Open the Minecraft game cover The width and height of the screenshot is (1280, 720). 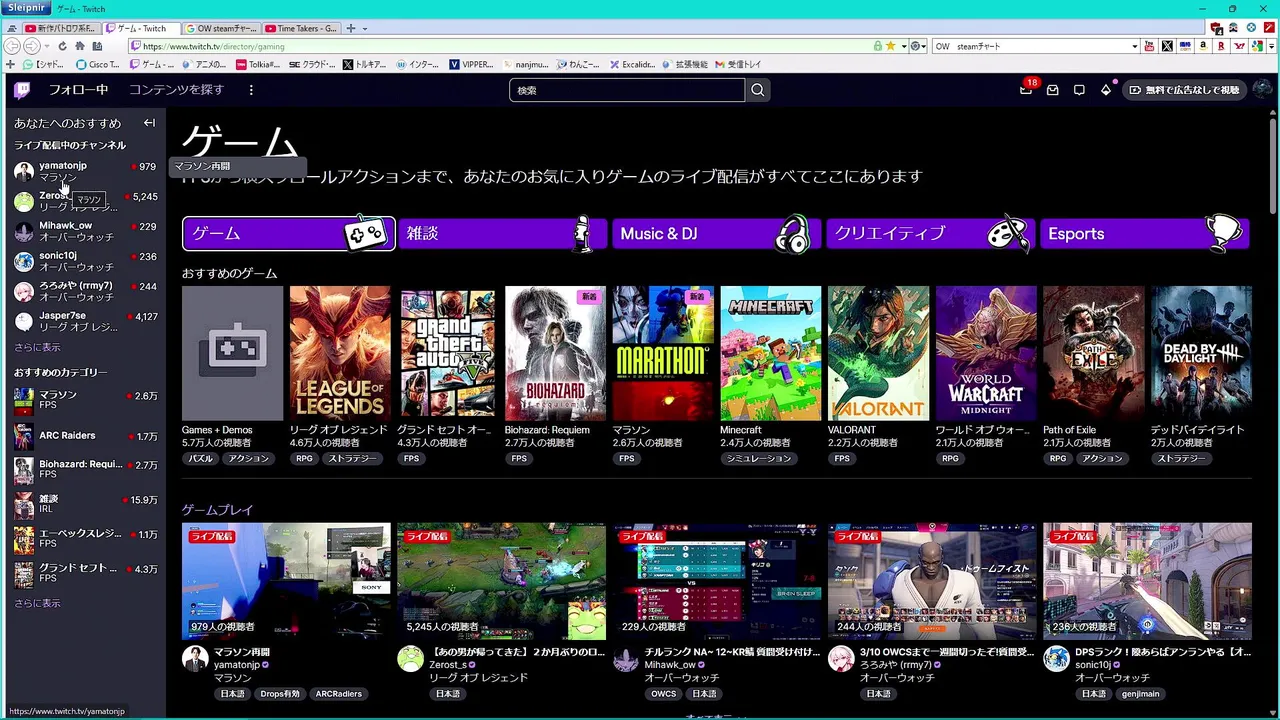click(x=770, y=353)
